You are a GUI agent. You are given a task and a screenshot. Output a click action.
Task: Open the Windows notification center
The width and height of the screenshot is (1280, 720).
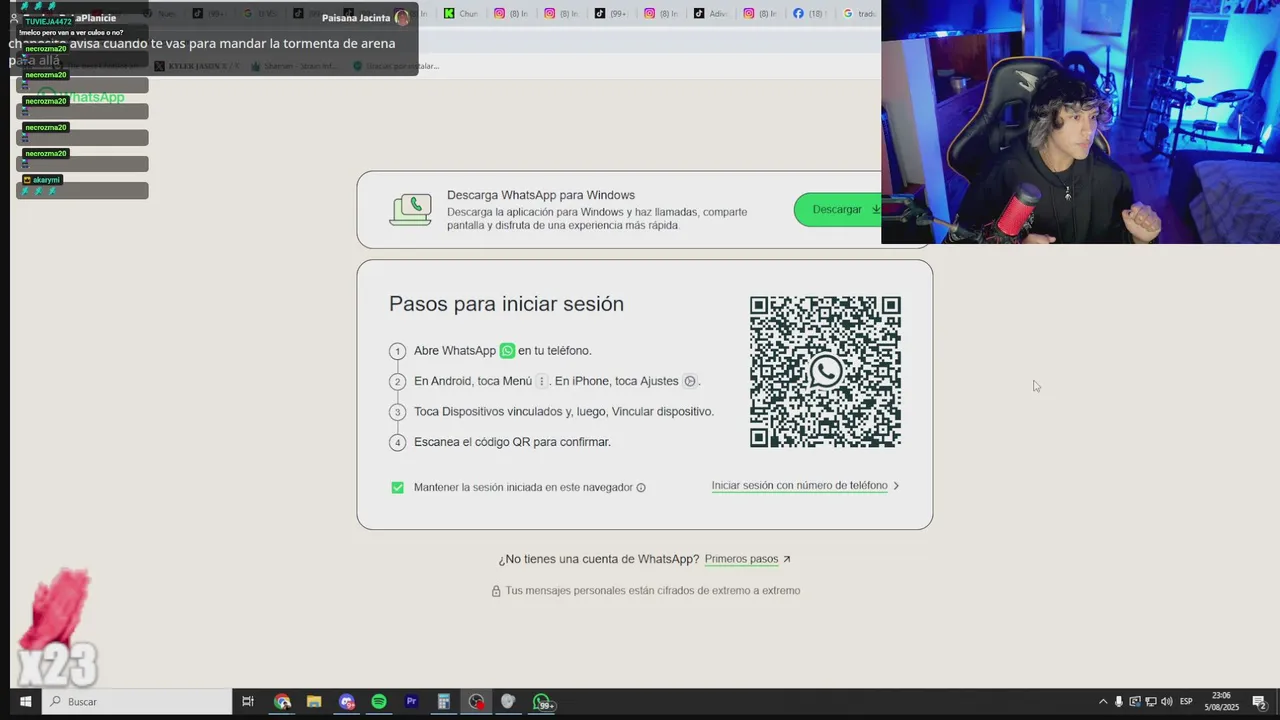[1259, 702]
